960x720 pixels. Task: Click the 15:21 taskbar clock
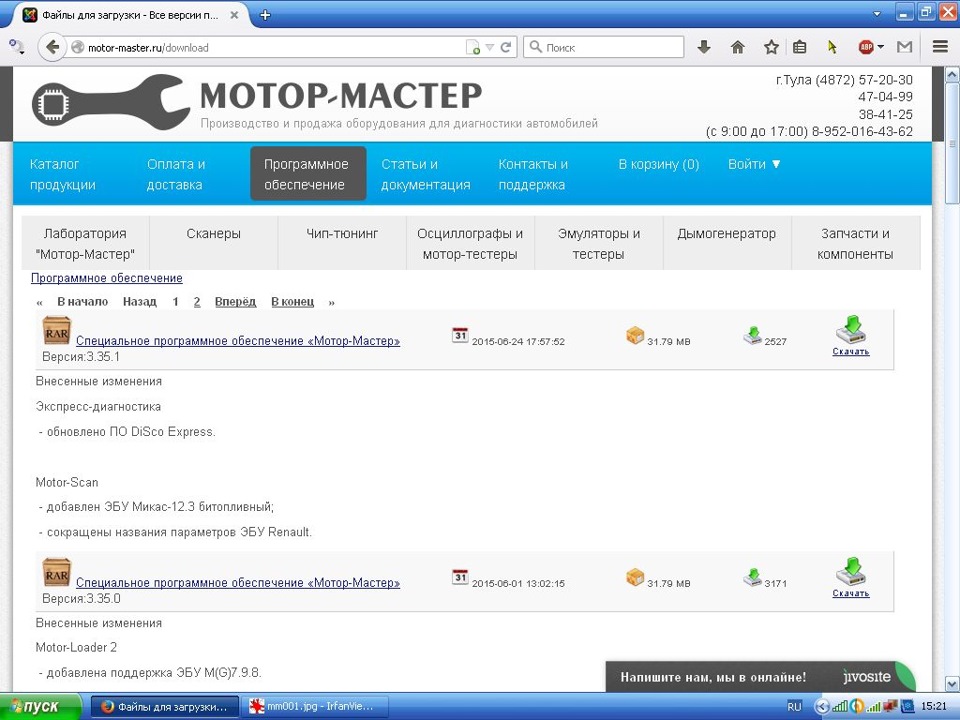point(933,706)
